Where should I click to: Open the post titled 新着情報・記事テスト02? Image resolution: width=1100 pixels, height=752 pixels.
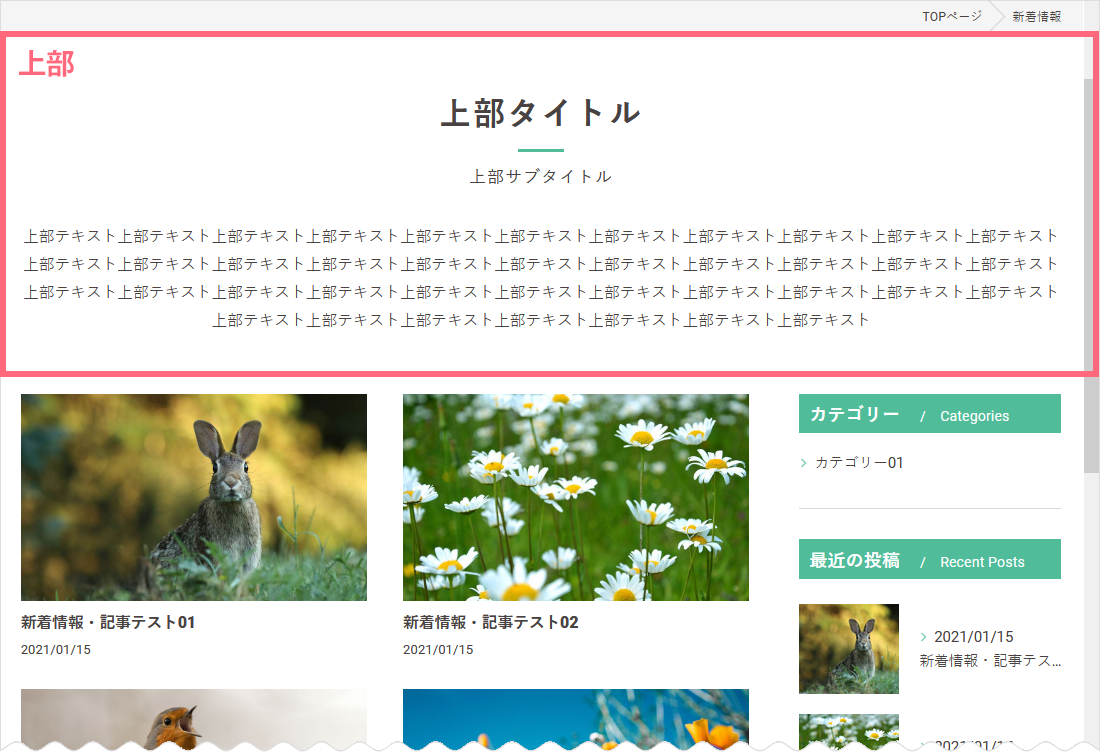(490, 622)
